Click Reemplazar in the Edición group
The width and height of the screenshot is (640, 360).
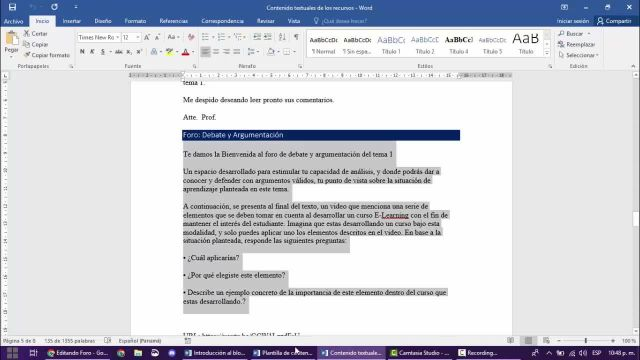point(577,44)
